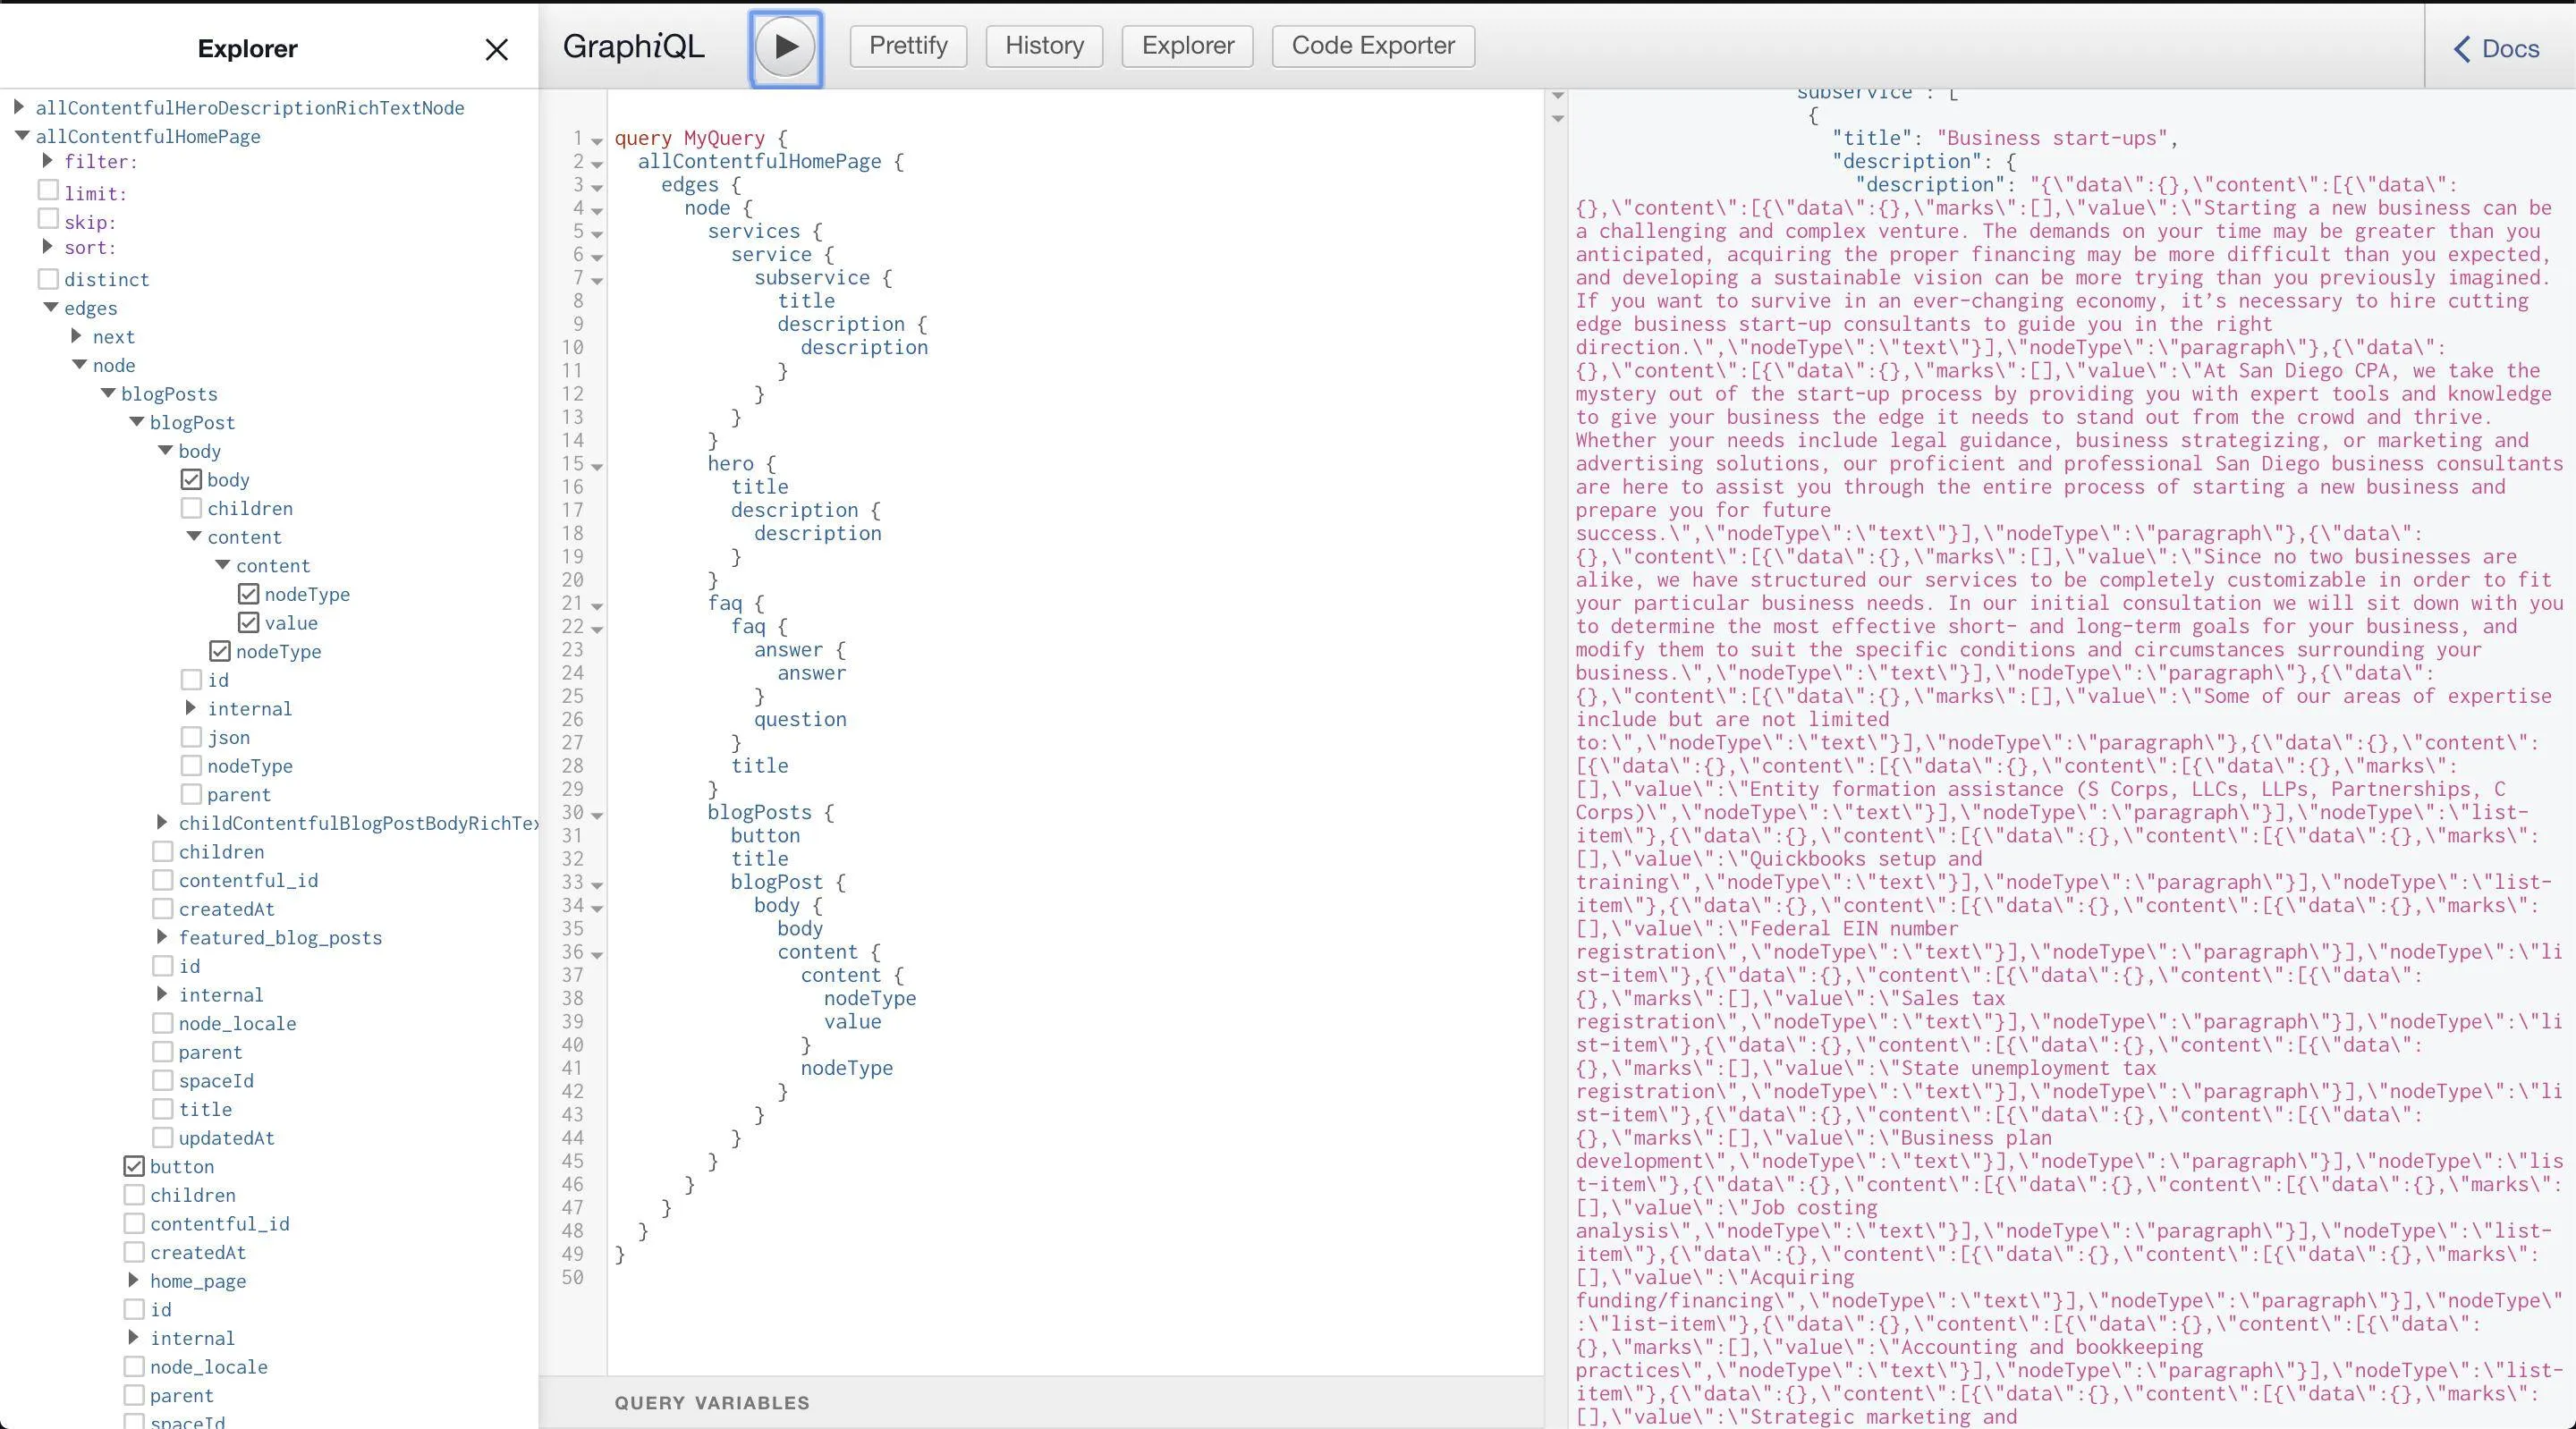Expand allContentfulHeroDescriptionRichTextNode entry
Image resolution: width=2576 pixels, height=1429 pixels.
[19, 107]
